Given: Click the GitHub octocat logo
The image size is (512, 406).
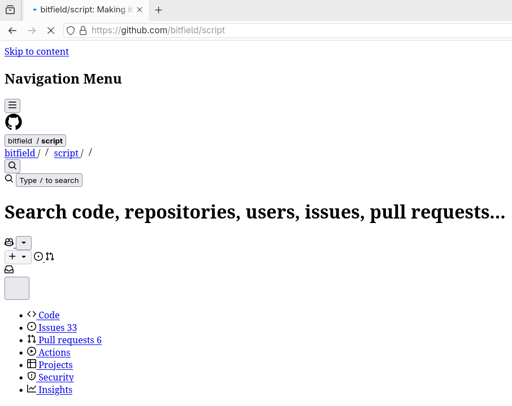Looking at the screenshot, I should pyautogui.click(x=13, y=122).
